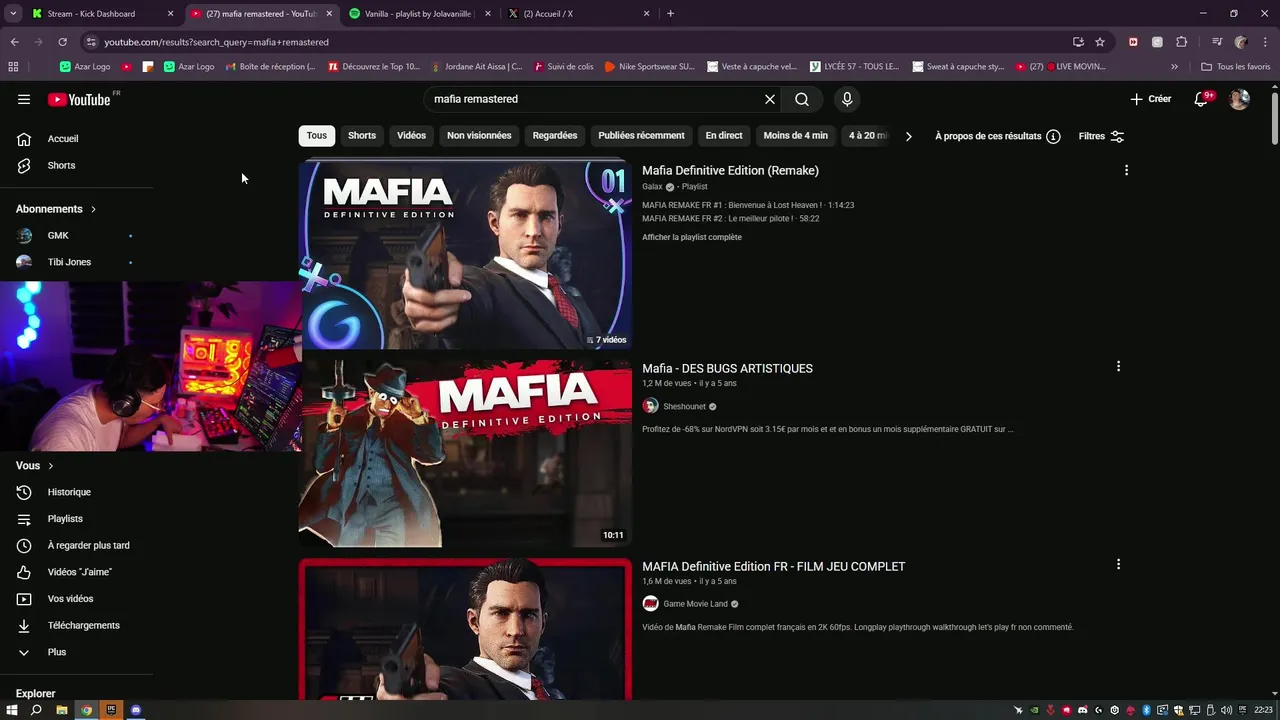Open the Tous les favoris folder
The height and width of the screenshot is (720, 1280).
pyautogui.click(x=1236, y=67)
